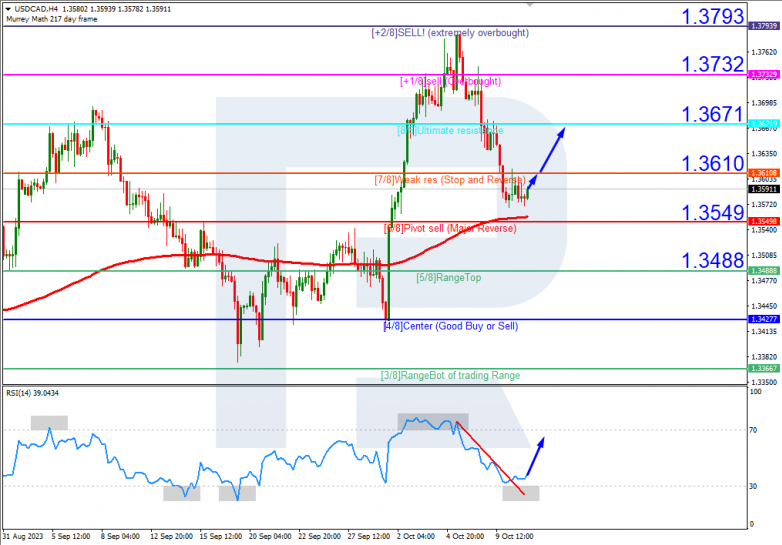Click the 4 Oct 20:00 time label

465,537
